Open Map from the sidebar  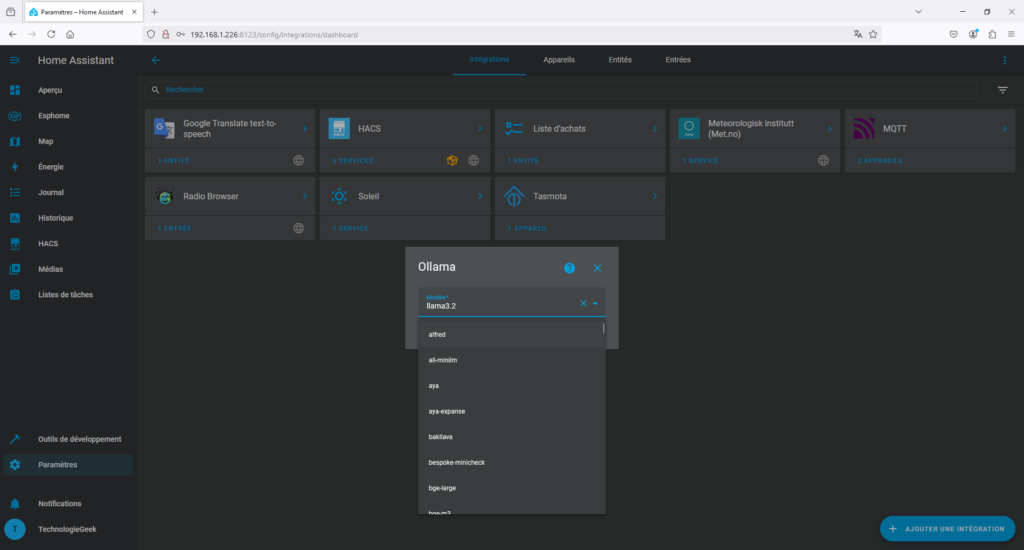coord(68,141)
